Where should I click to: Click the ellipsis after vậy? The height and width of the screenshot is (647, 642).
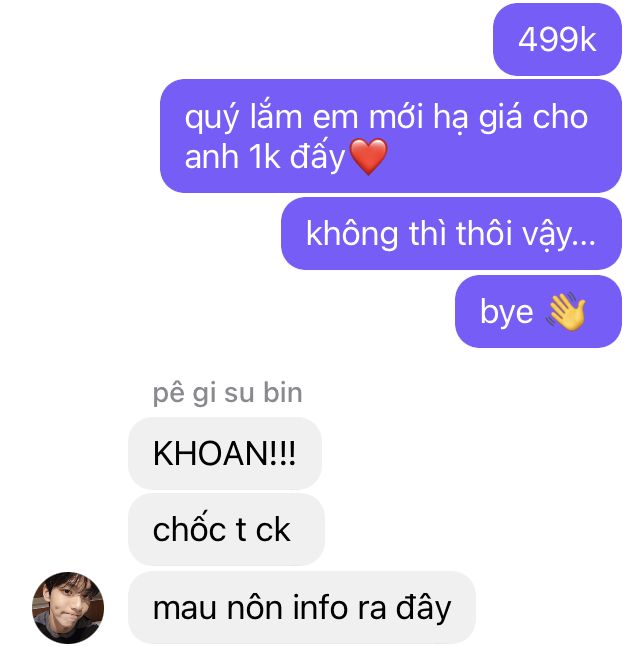[x=585, y=243]
